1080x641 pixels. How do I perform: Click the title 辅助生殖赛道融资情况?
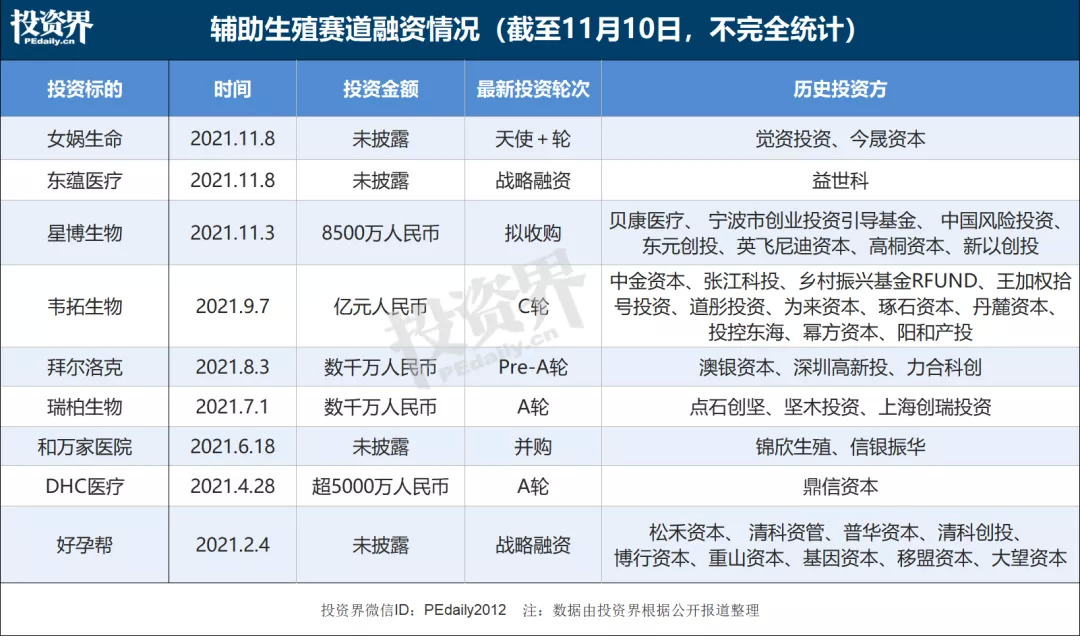pos(344,30)
